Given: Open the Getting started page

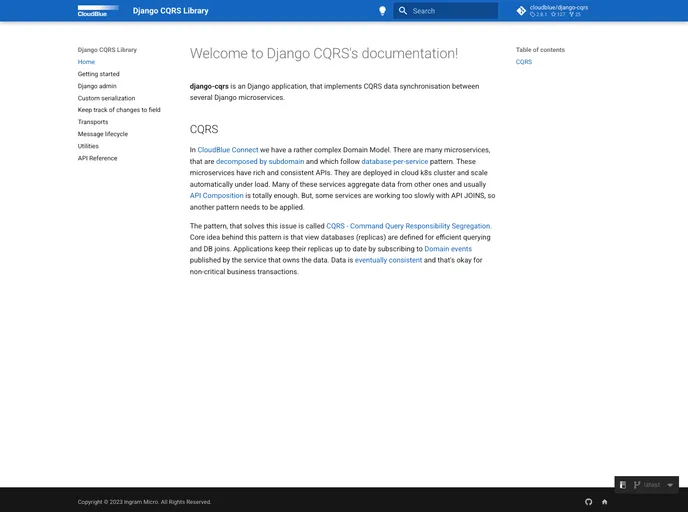Looking at the screenshot, I should (98, 74).
